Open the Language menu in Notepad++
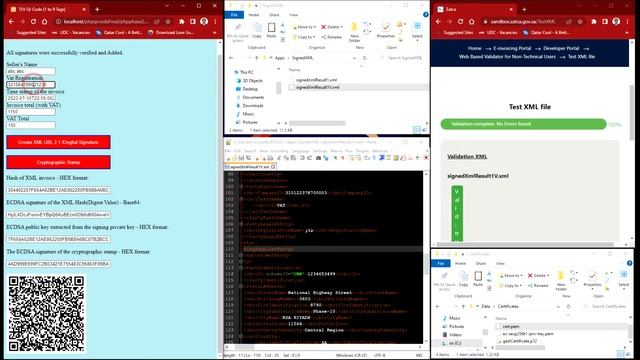The width and height of the screenshot is (640, 360). [x=300, y=151]
